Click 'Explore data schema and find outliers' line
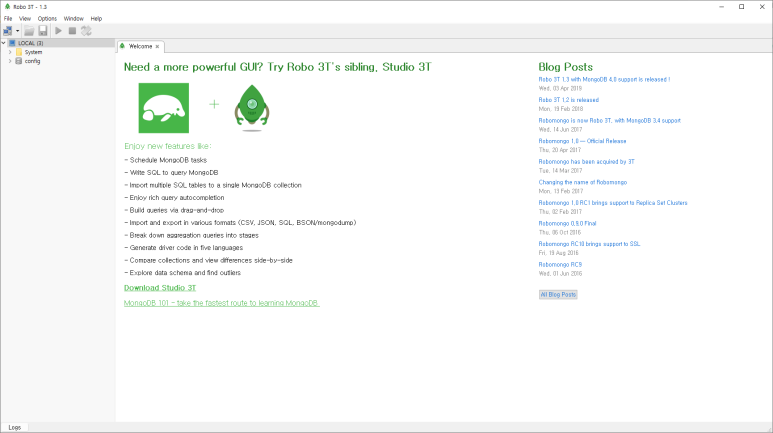The image size is (773, 433). click(182, 273)
